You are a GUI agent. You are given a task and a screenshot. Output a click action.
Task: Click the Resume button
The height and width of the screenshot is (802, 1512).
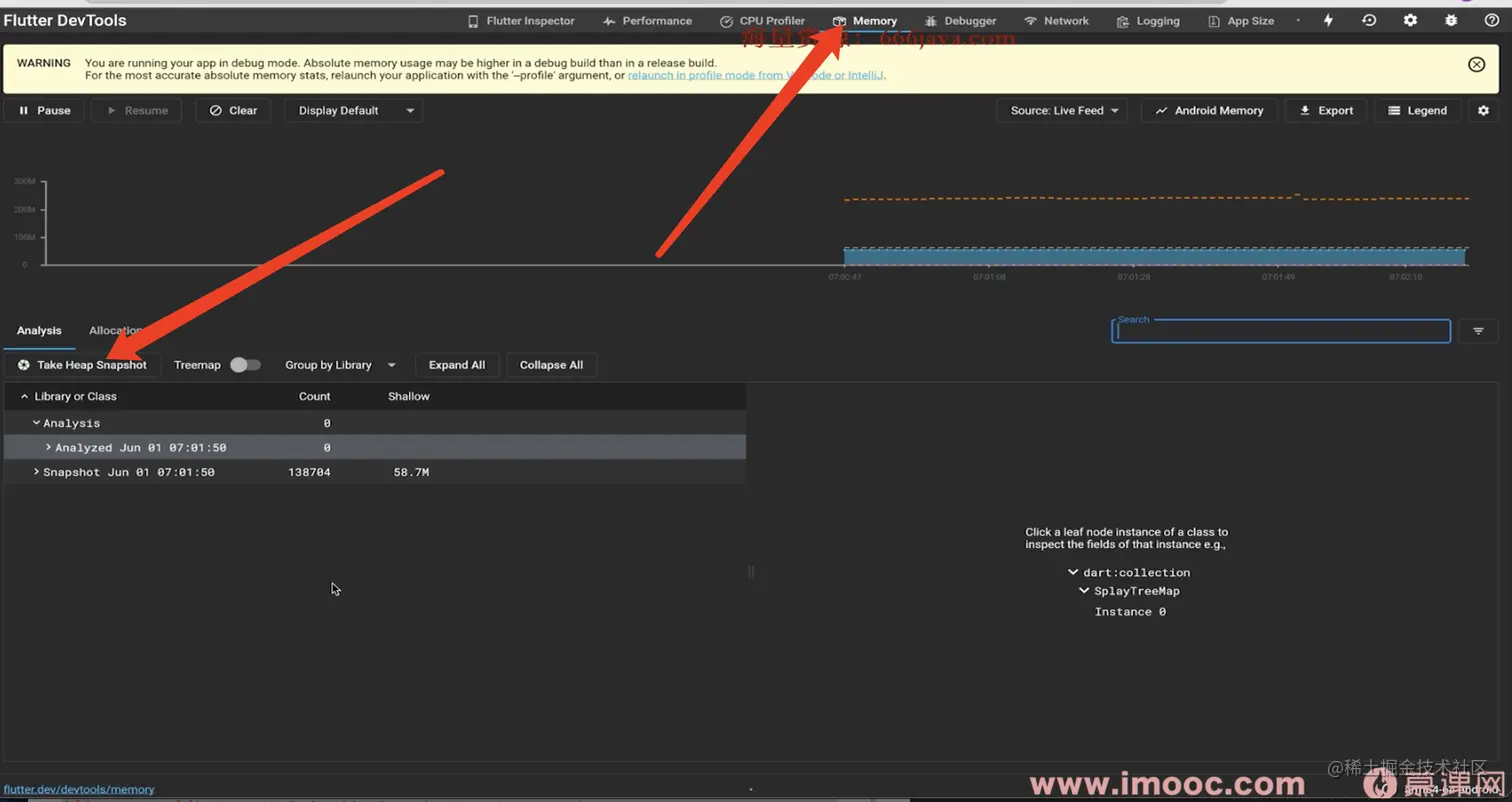tap(136, 110)
